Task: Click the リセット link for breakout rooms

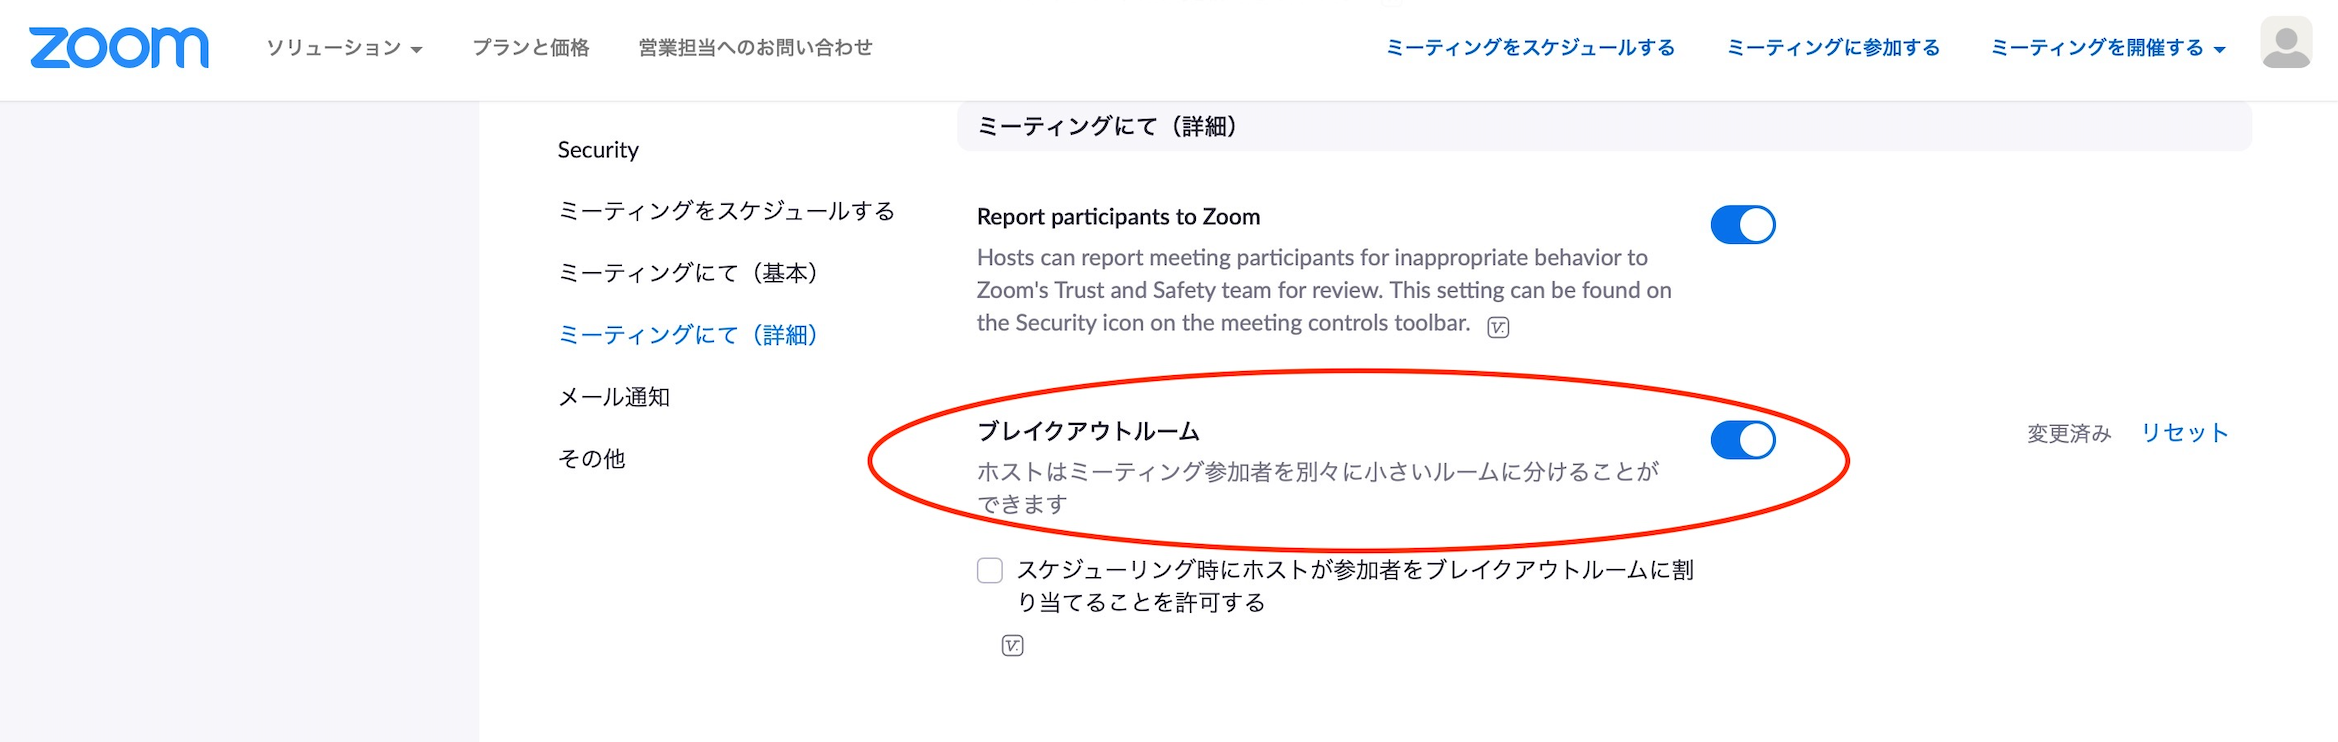Action: 2183,432
